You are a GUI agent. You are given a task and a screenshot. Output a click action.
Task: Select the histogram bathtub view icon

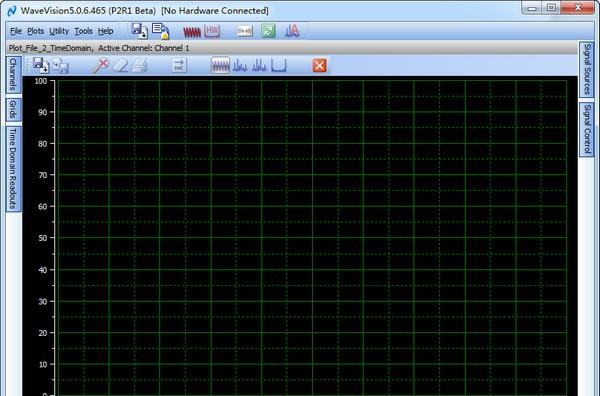[279, 65]
